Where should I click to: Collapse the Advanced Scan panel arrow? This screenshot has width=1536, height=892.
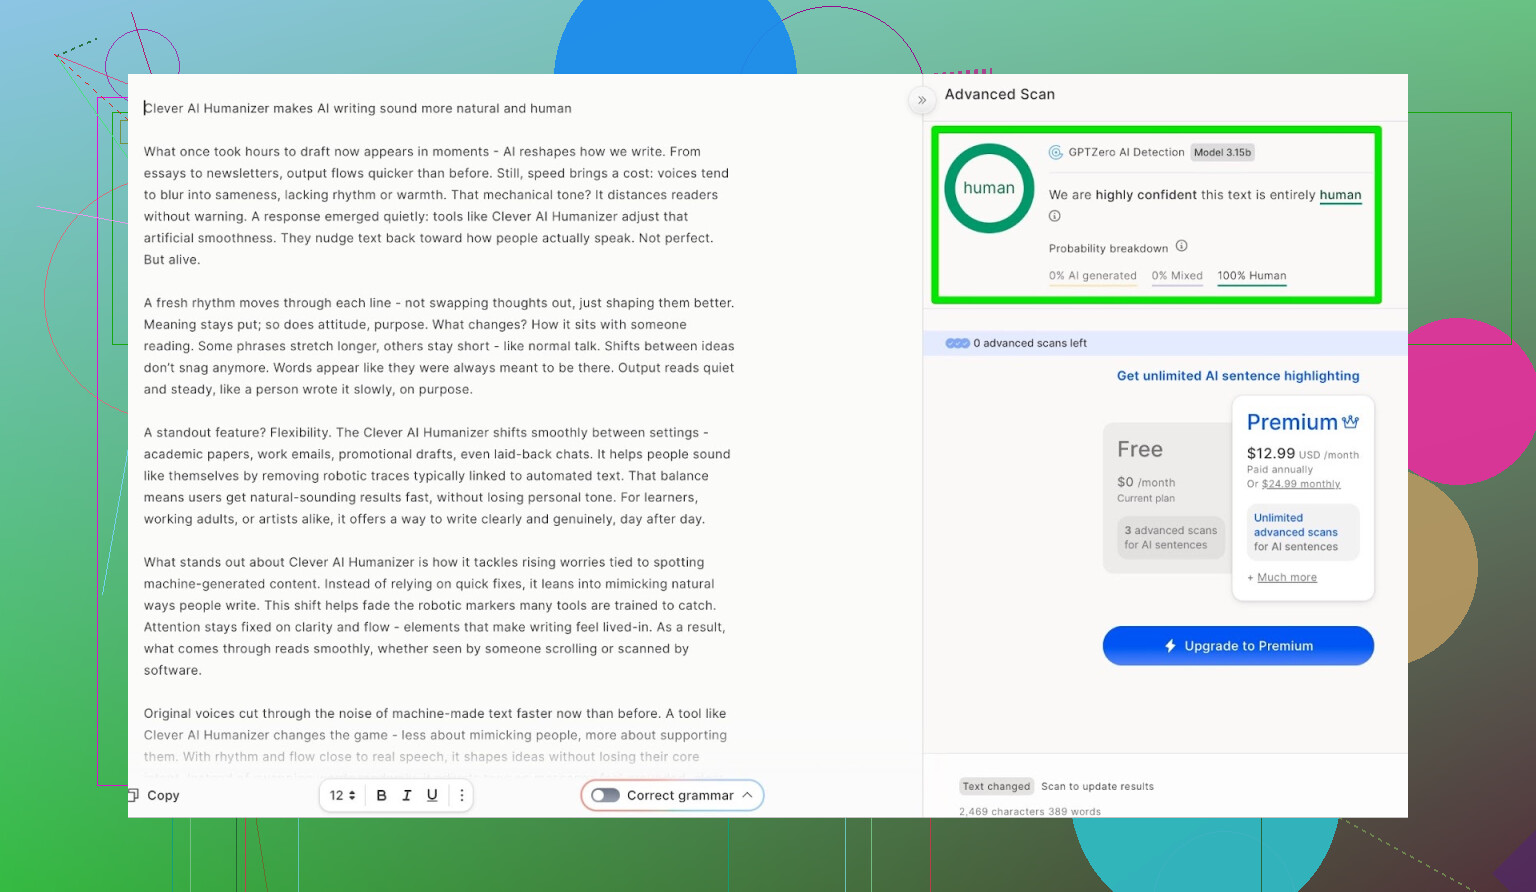point(922,100)
